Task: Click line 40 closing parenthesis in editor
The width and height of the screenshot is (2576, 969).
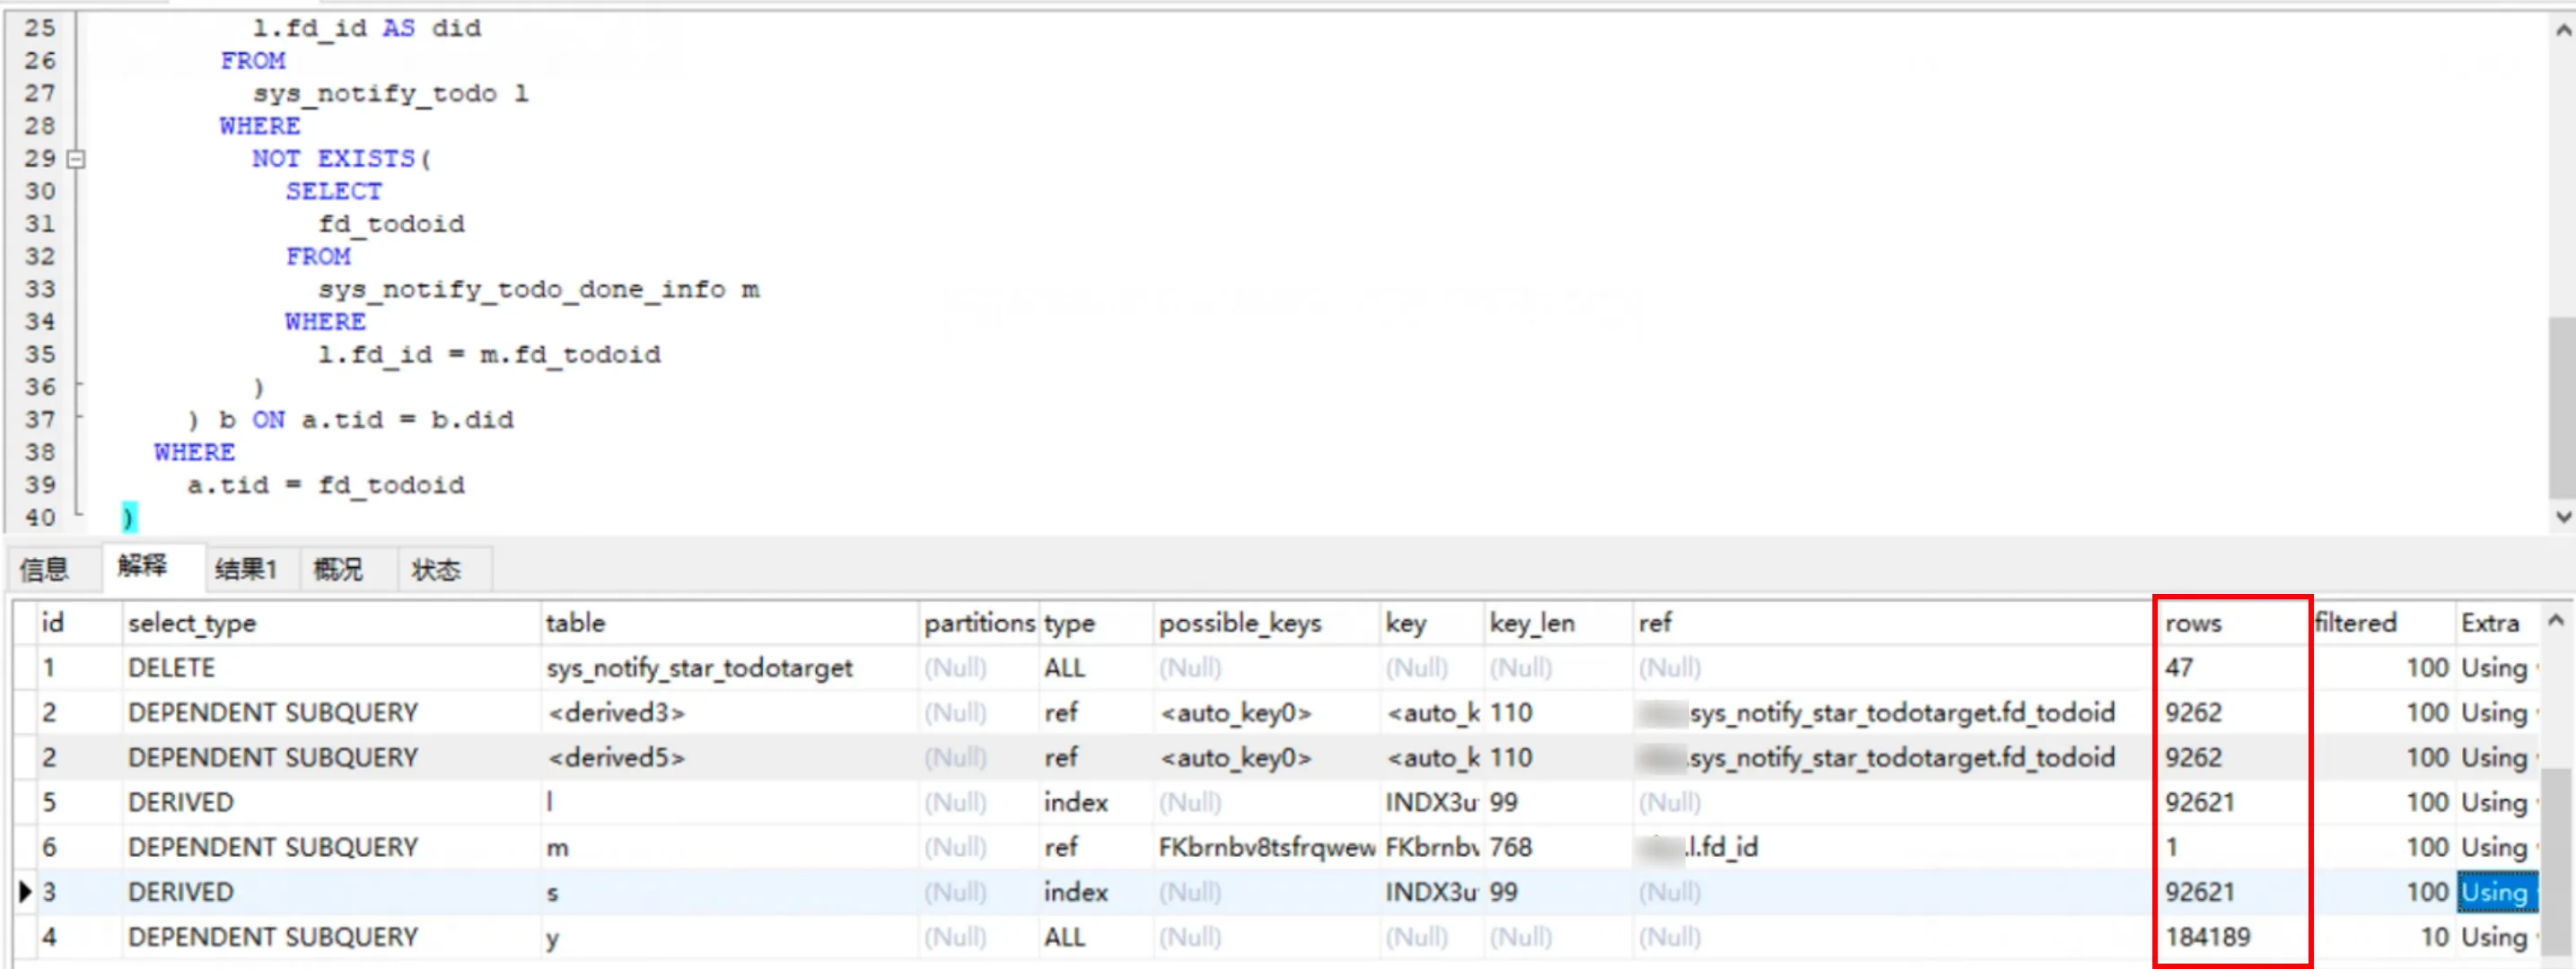Action: click(128, 518)
